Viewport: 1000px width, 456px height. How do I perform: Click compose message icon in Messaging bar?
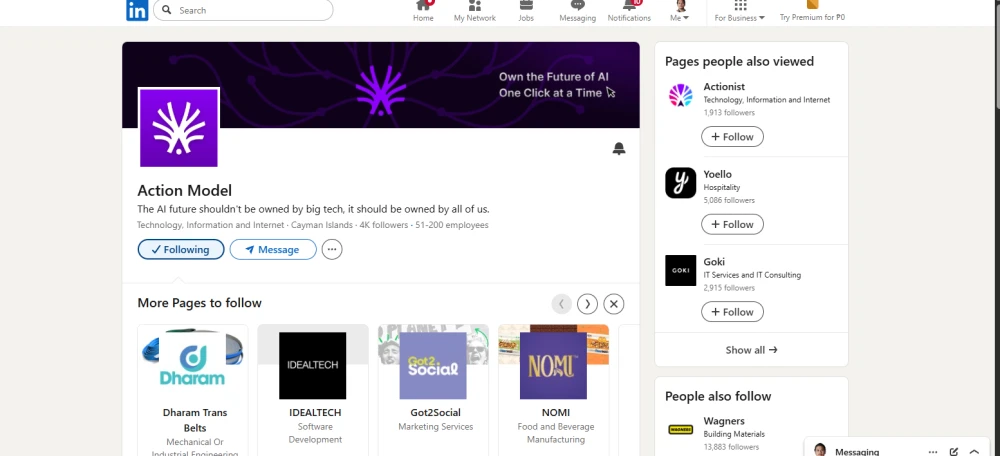(x=953, y=452)
